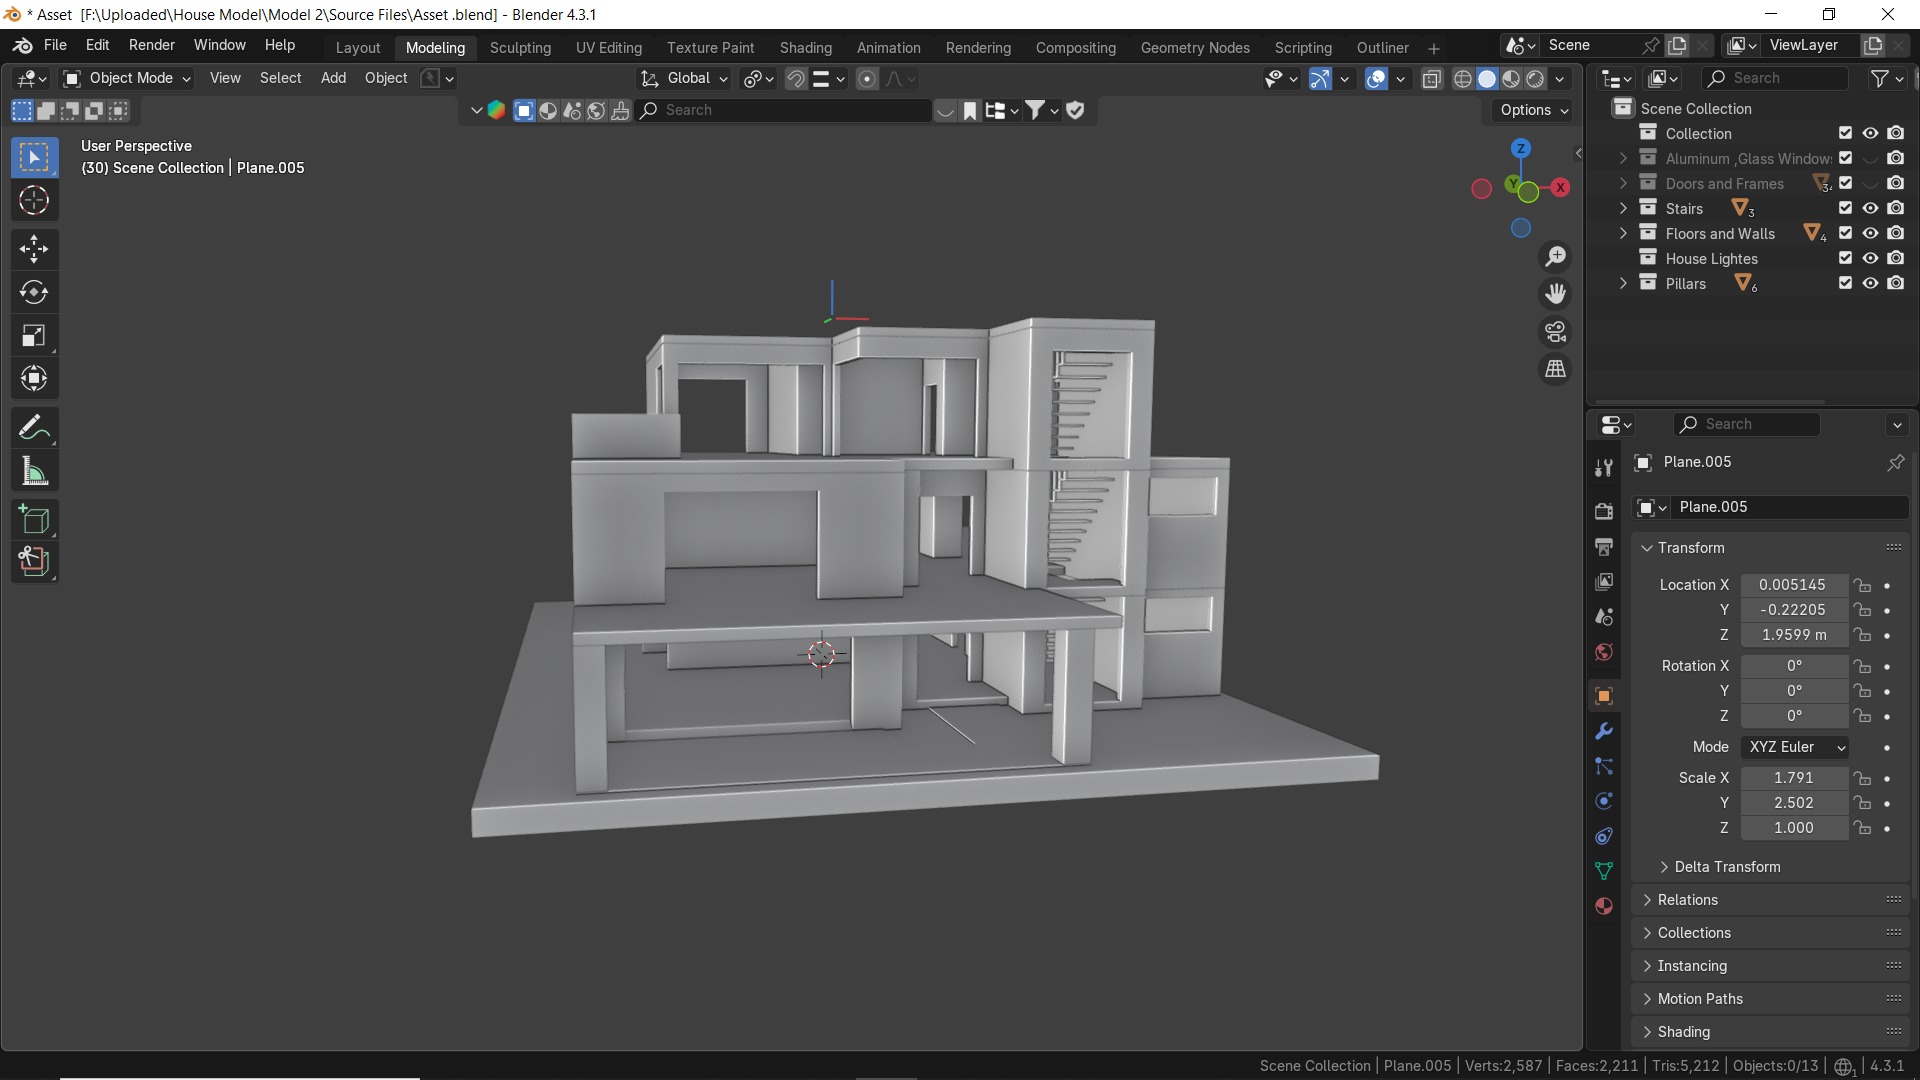Switch to the UV Editing workspace tab
Image resolution: width=1920 pixels, height=1080 pixels.
point(609,48)
